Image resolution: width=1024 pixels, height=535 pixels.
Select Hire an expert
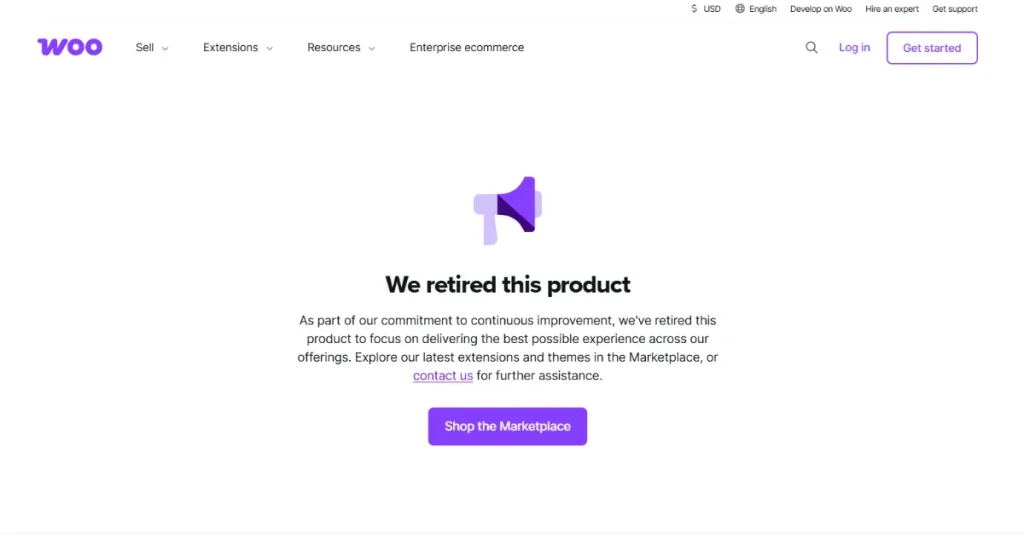coord(892,9)
